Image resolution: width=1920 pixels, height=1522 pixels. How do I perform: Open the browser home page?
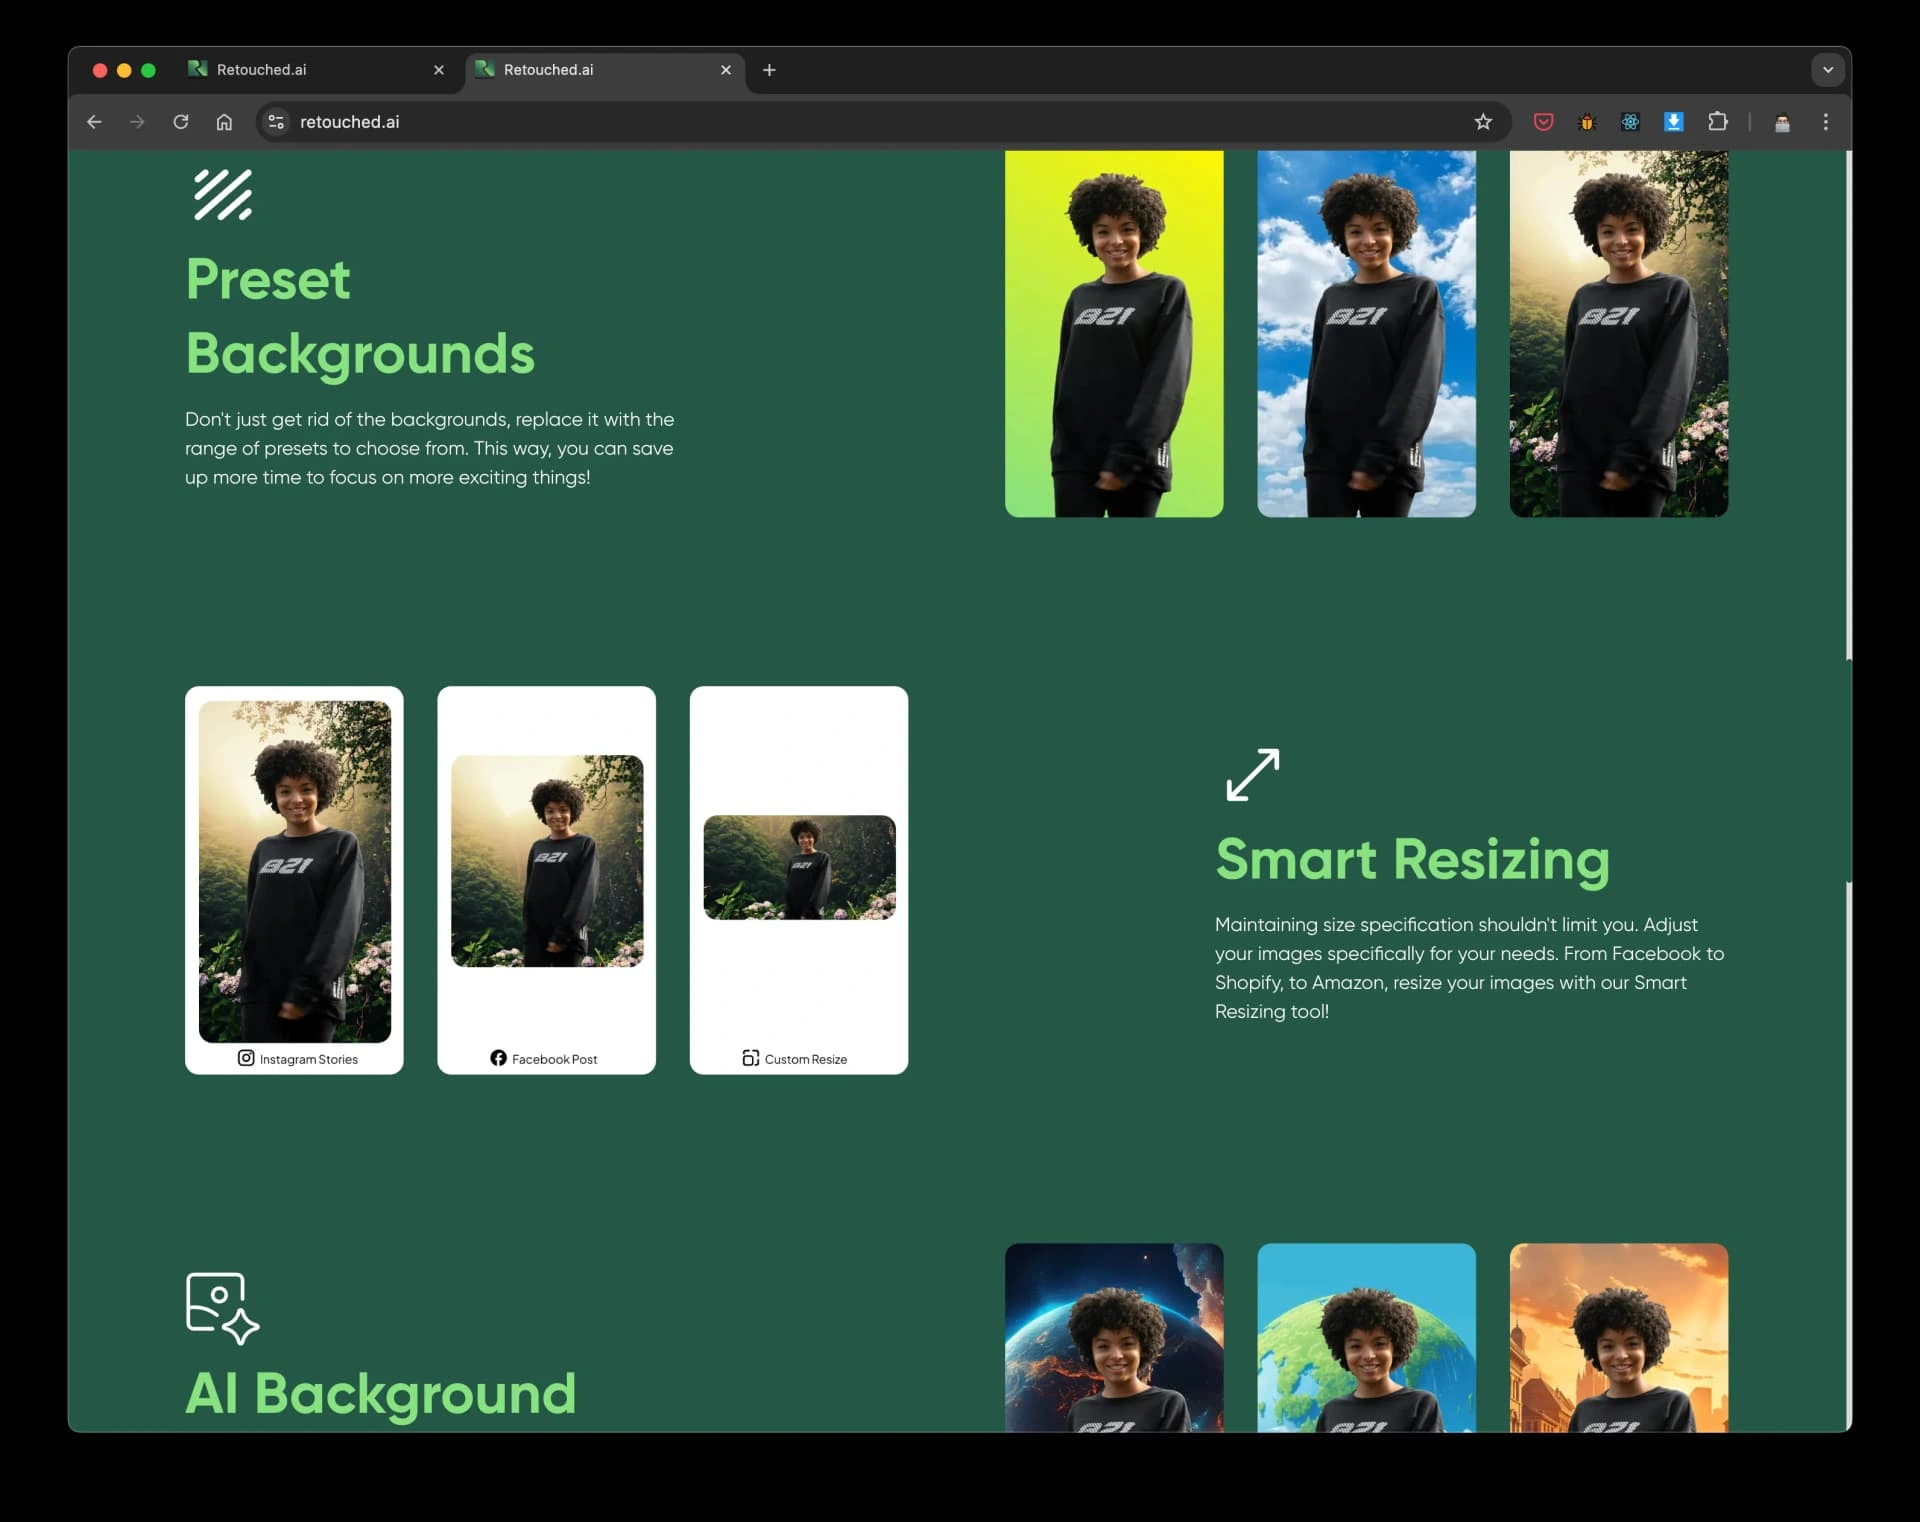(224, 122)
